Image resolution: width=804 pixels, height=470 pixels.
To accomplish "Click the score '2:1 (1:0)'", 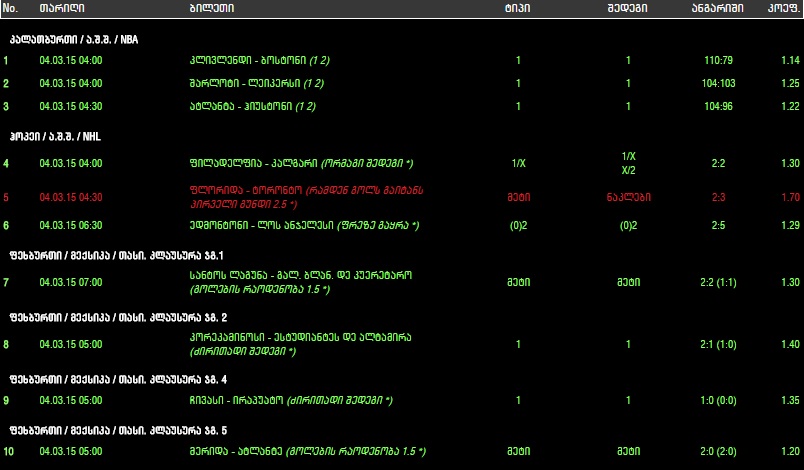I will coord(718,344).
